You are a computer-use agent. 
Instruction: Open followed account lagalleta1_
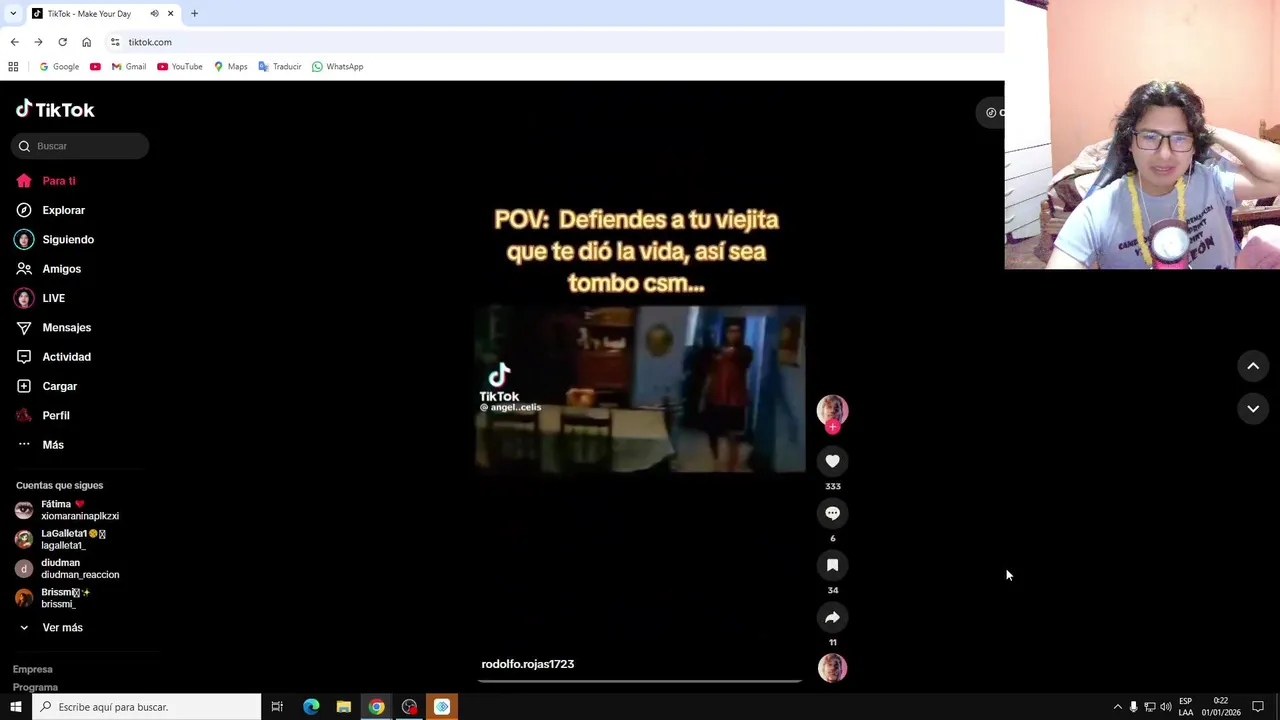point(80,539)
